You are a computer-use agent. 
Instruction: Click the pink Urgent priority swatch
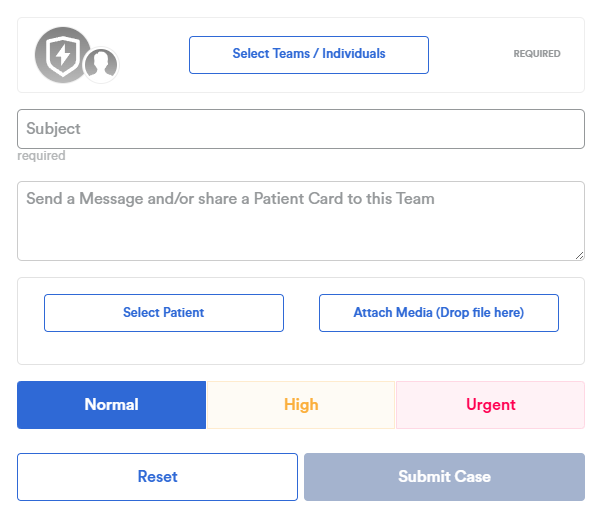coord(490,405)
